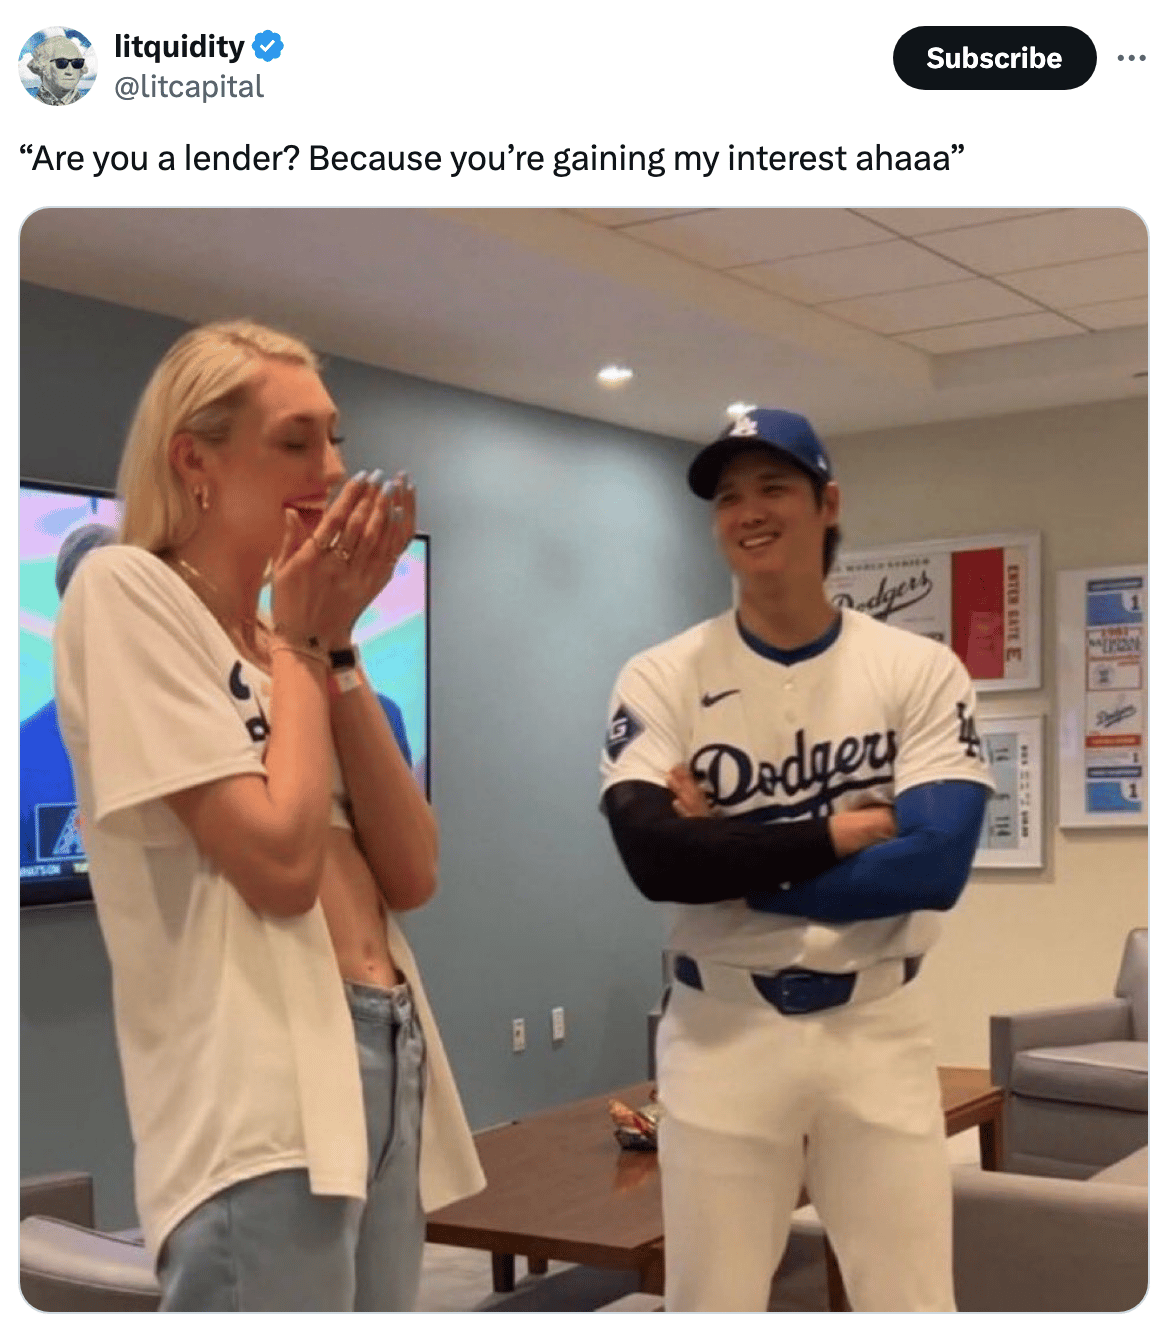Click the Subscribe button
This screenshot has width=1174, height=1336.
click(994, 58)
